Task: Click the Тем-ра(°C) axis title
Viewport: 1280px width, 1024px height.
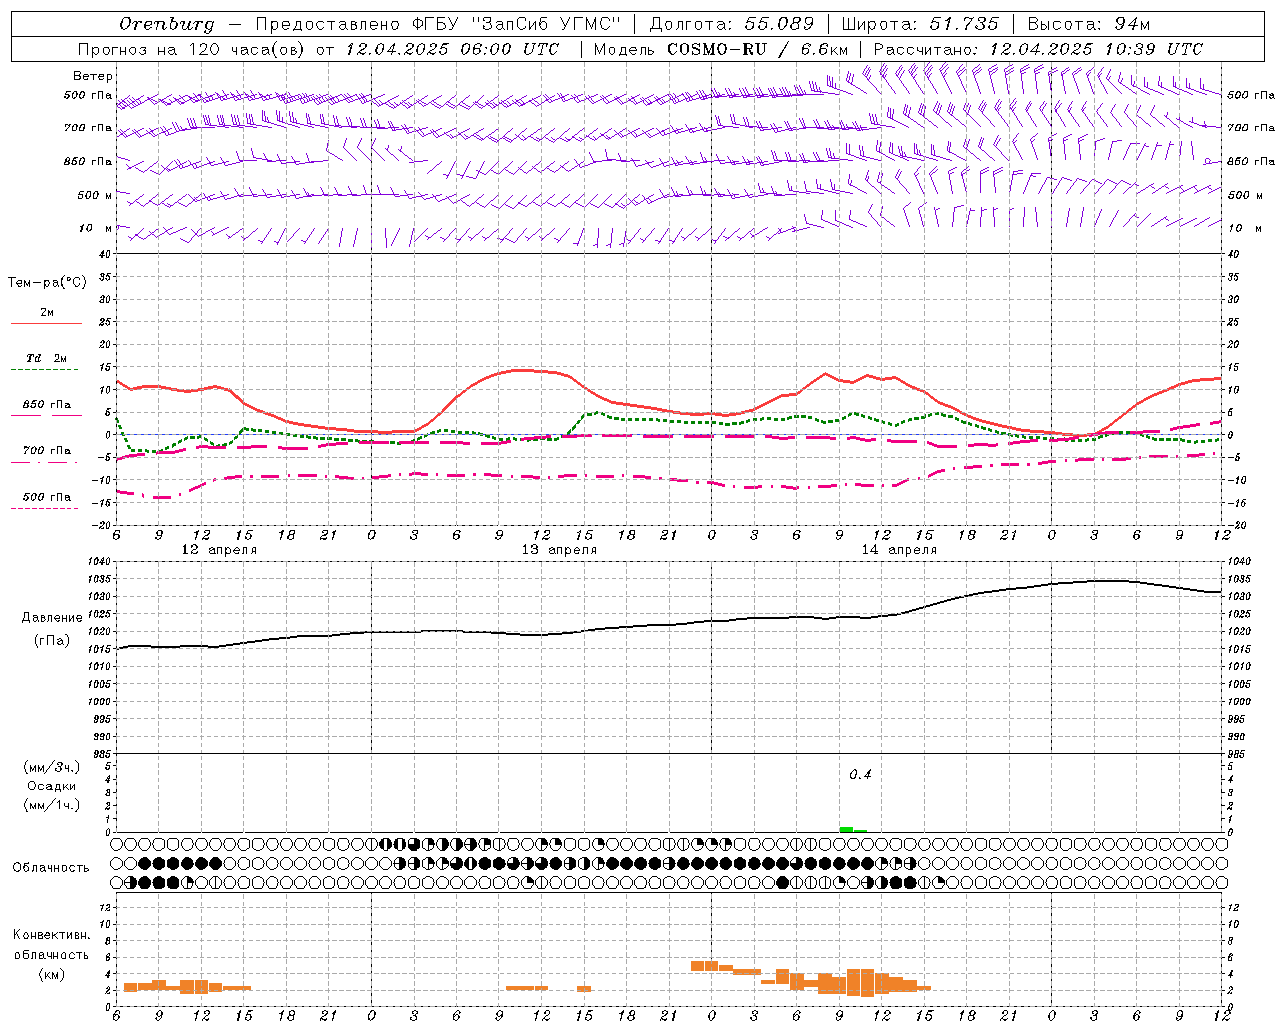Action: click(x=47, y=283)
